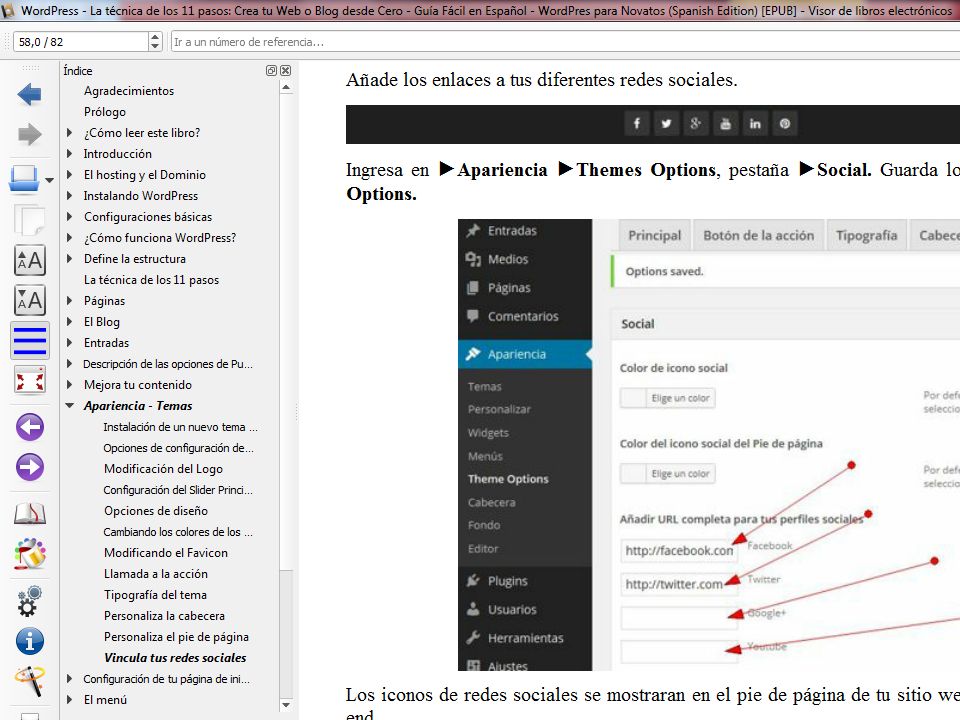Go to 'Modificación del Logo'
This screenshot has height=720, width=960.
tap(163, 469)
